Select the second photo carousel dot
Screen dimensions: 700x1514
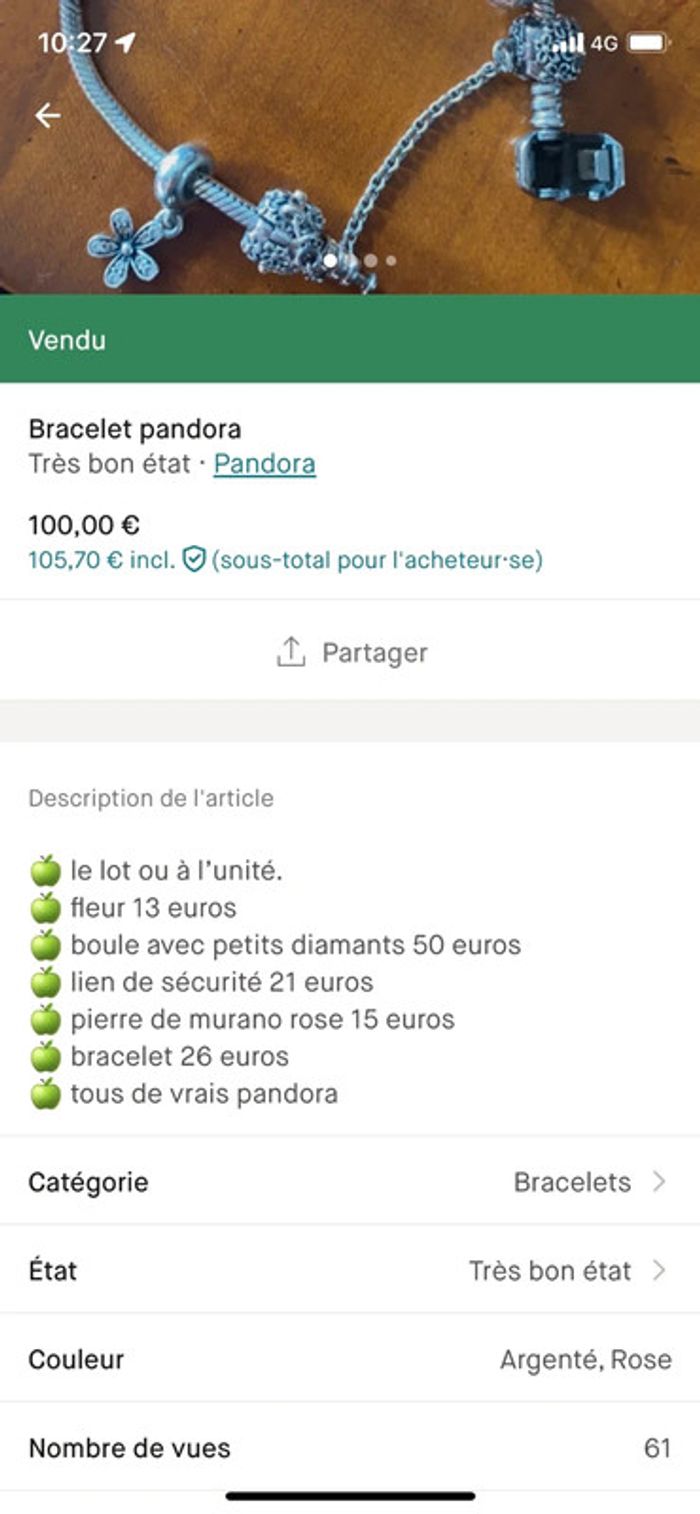(x=351, y=261)
